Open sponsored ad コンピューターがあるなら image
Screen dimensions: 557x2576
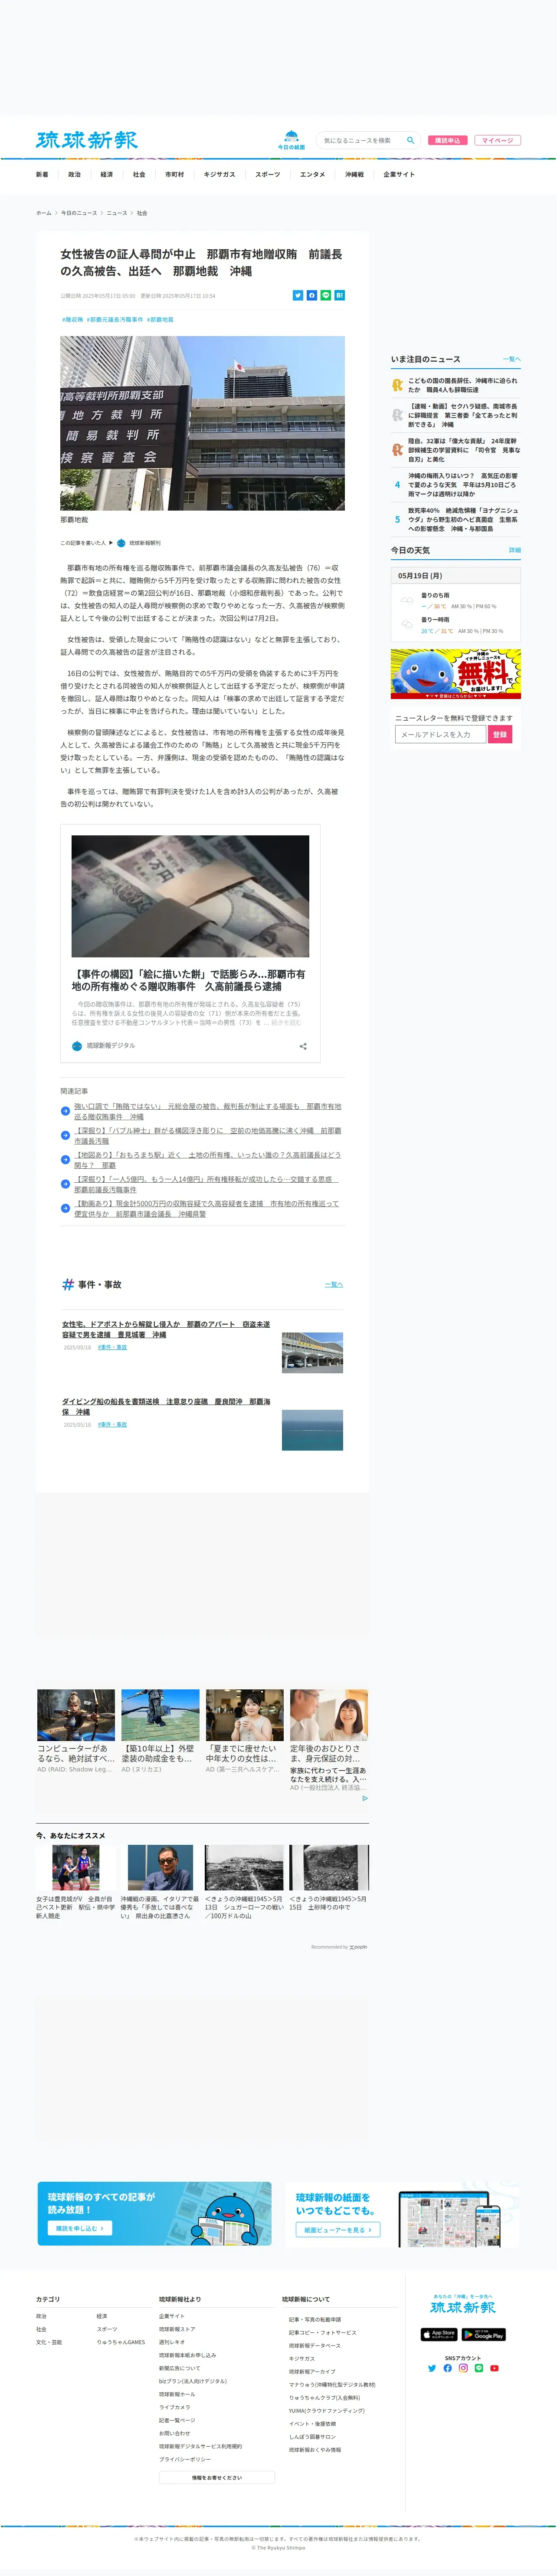pos(76,1715)
